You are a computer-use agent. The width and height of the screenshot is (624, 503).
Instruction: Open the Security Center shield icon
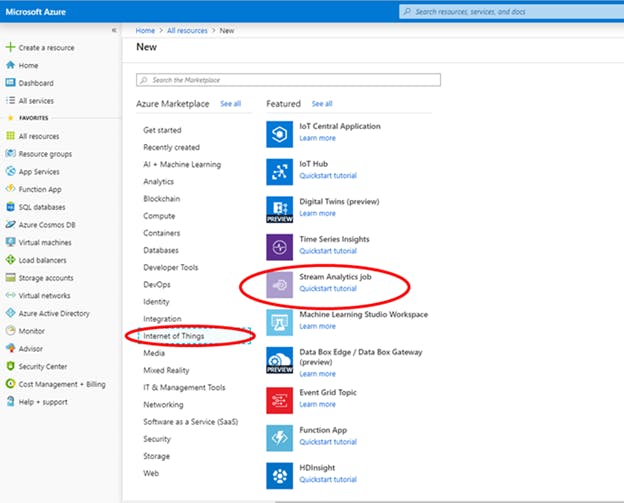10,366
